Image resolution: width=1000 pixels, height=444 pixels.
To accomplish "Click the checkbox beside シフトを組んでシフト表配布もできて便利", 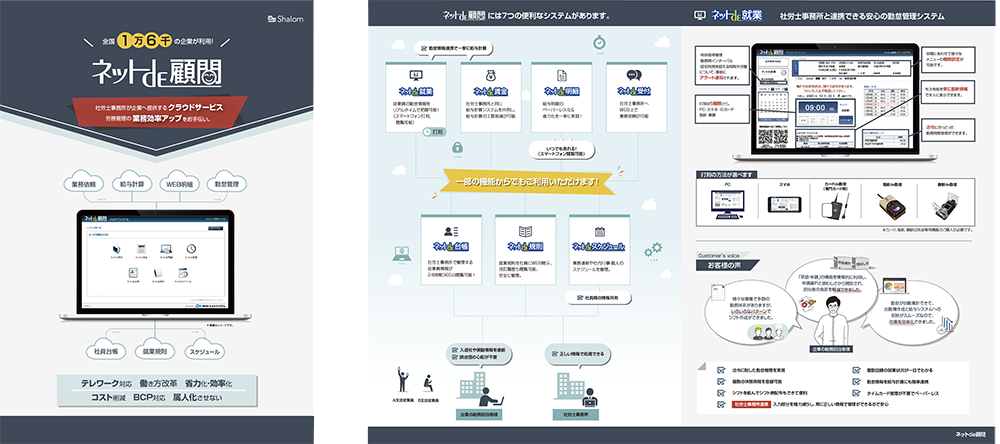I will (721, 393).
